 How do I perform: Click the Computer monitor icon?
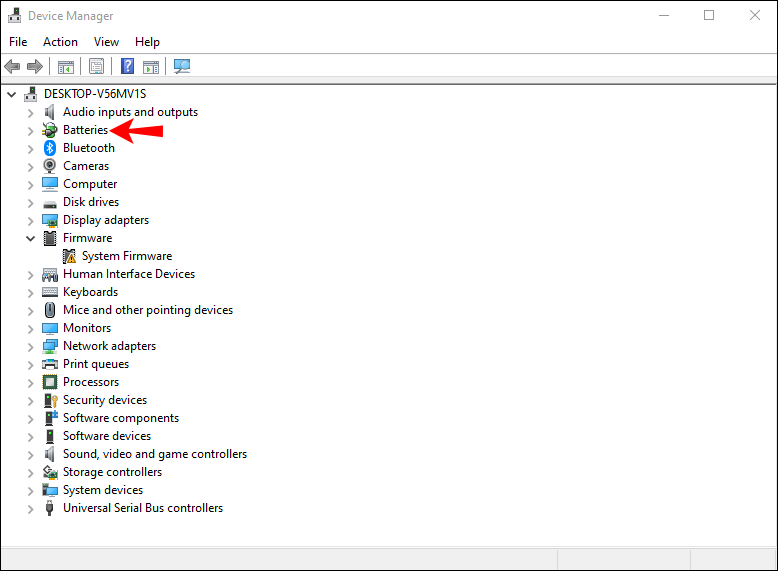[x=50, y=184]
